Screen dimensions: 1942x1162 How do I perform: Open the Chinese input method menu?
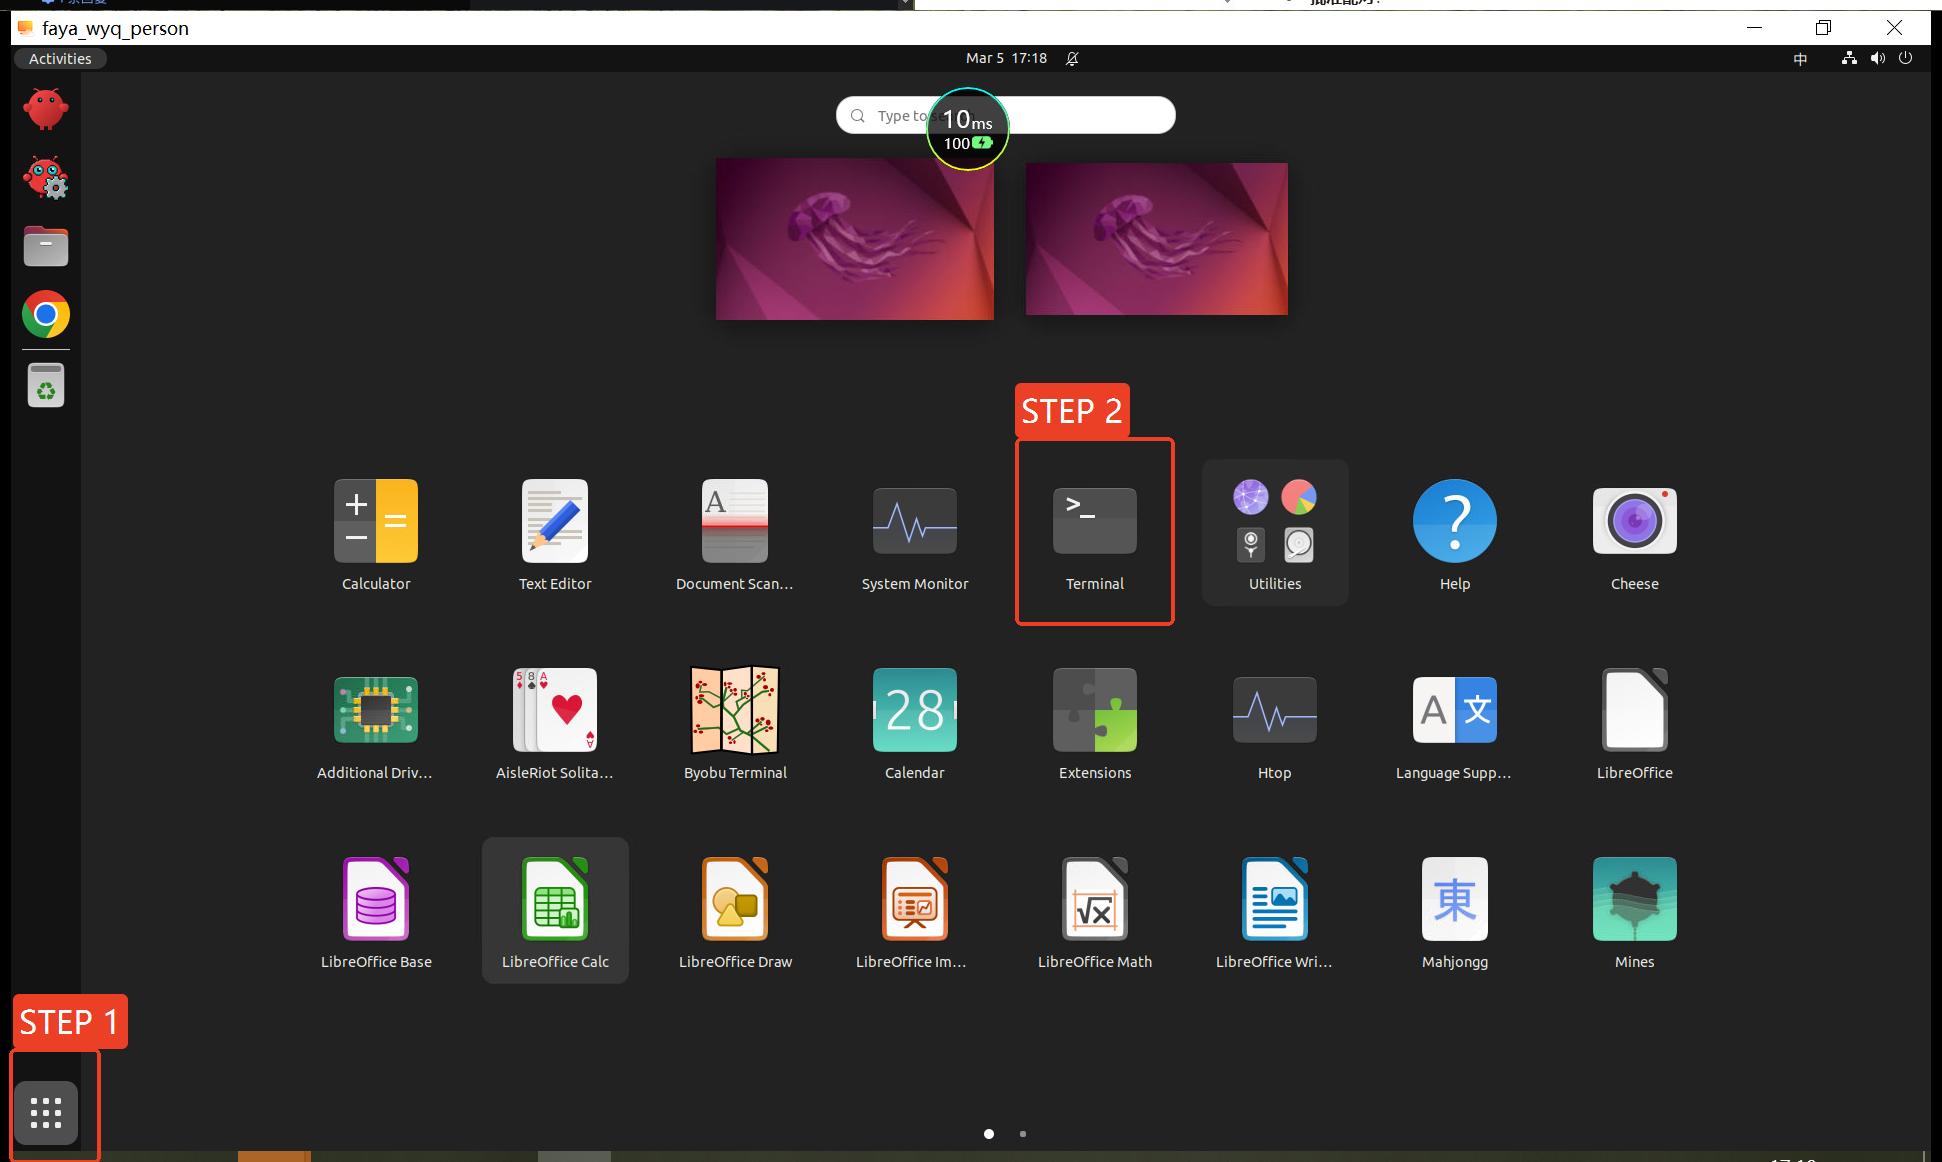coord(1800,59)
